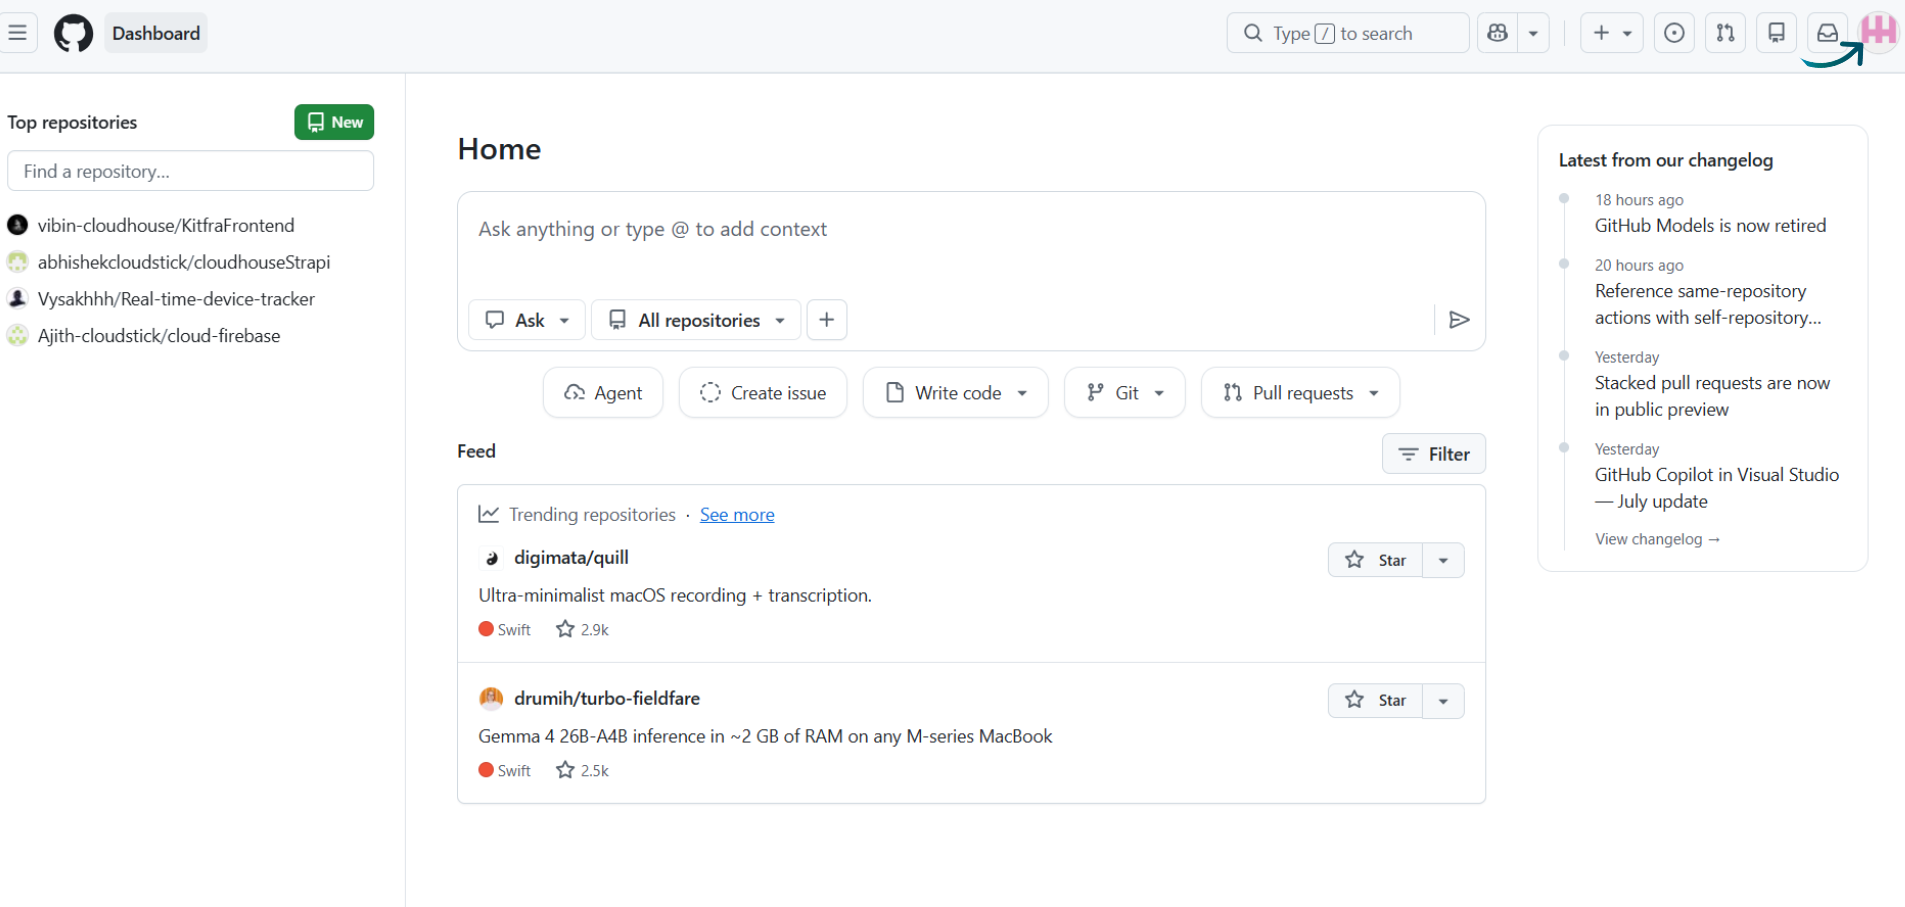Open Reference same-repository actions changelog entry
The image size is (1905, 907).
pyautogui.click(x=1708, y=305)
